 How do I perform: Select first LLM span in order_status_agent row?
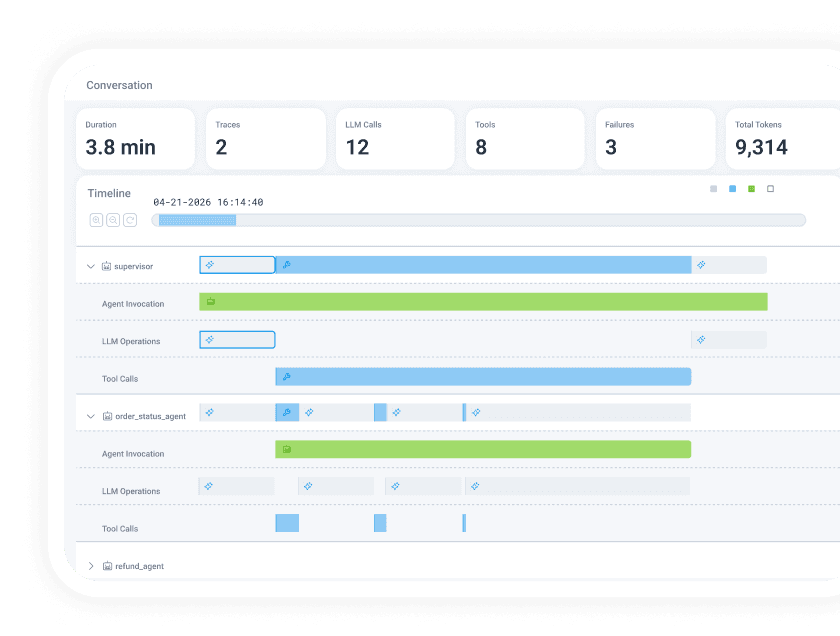237,413
